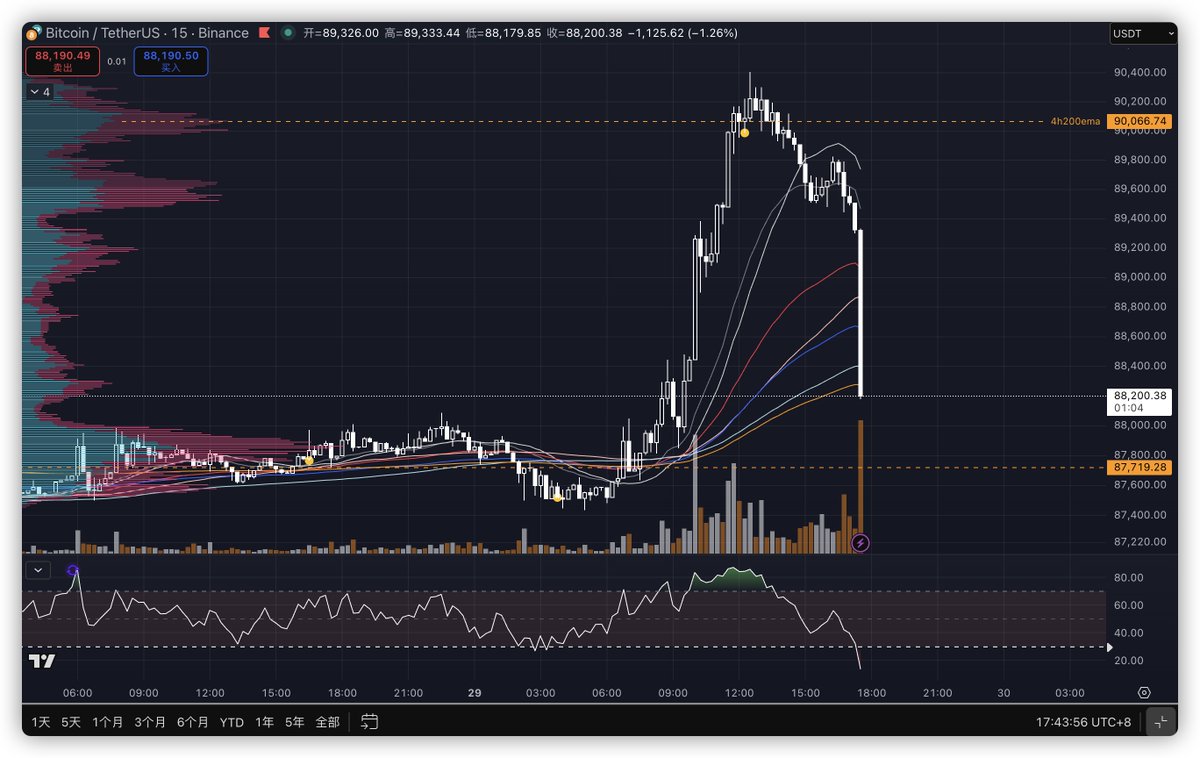Click the Bitcoin coin logo icon
This screenshot has width=1200, height=758.
point(36,33)
